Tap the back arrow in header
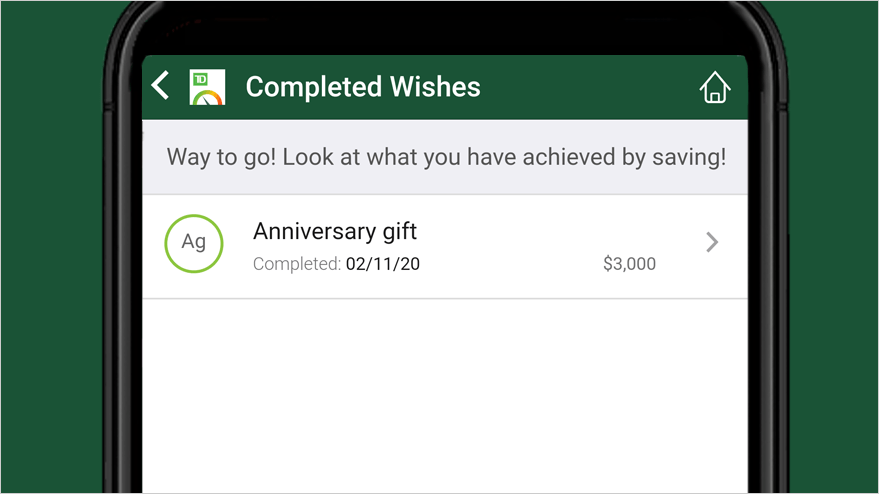Screen dimensions: 879x494 click(x=160, y=86)
